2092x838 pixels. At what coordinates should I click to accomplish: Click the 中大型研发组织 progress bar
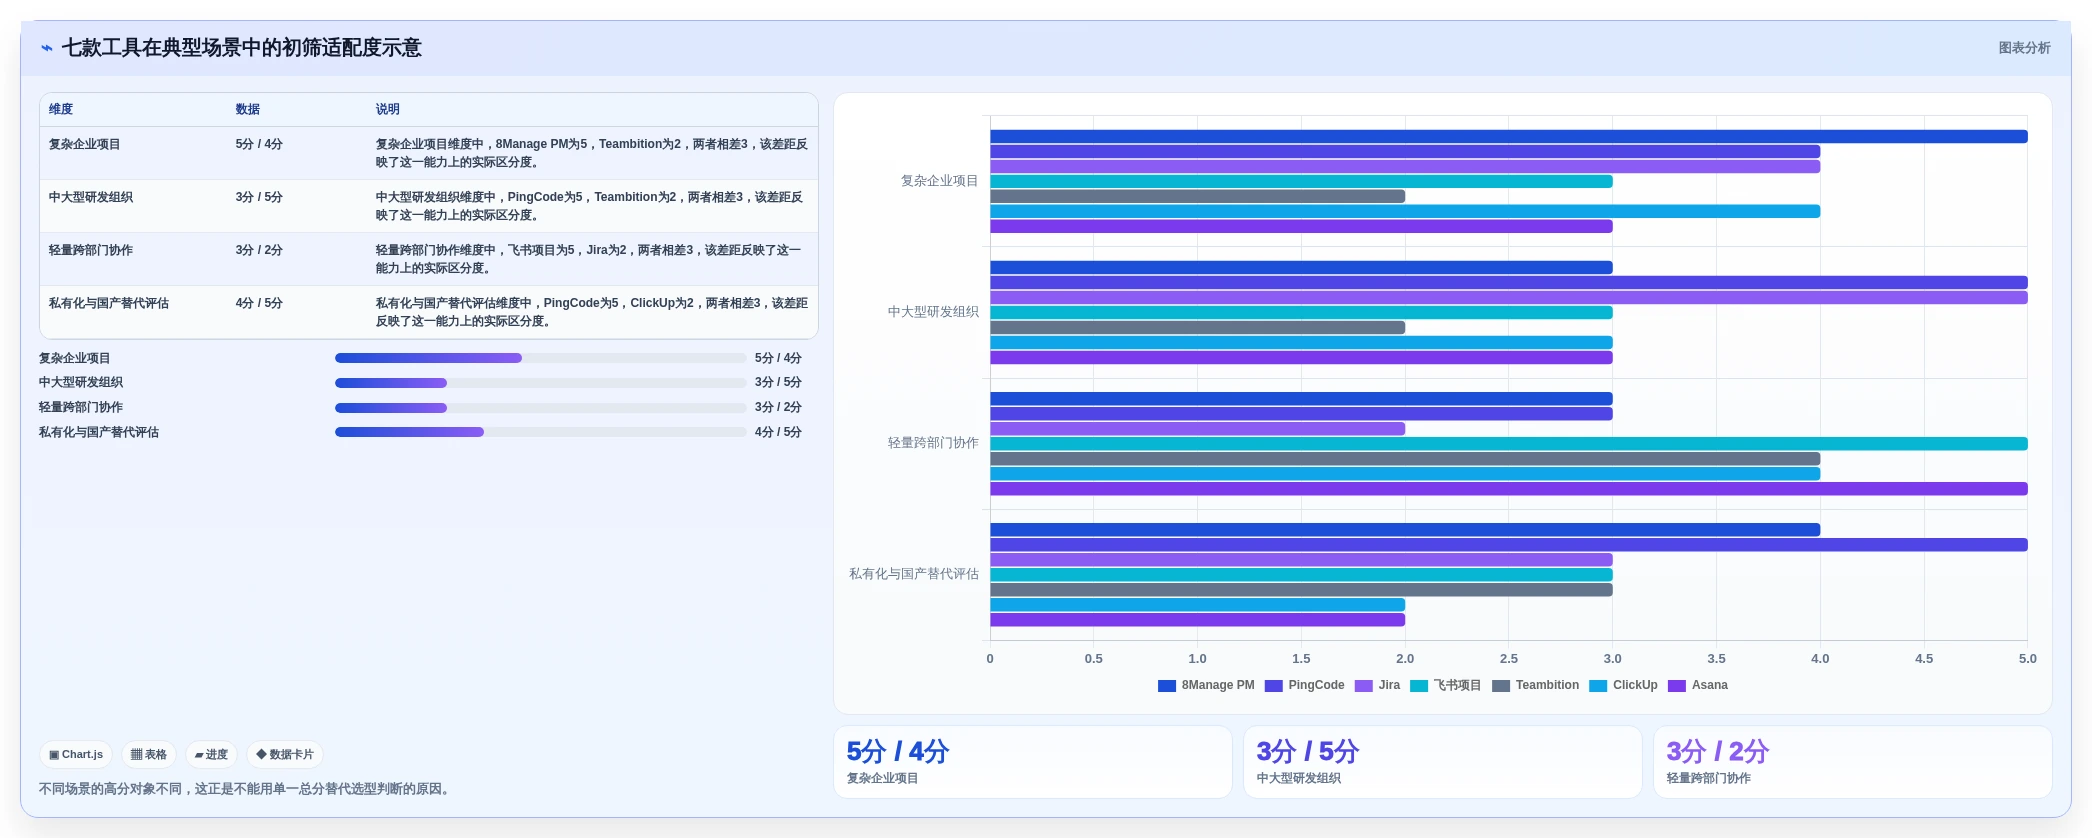[541, 383]
